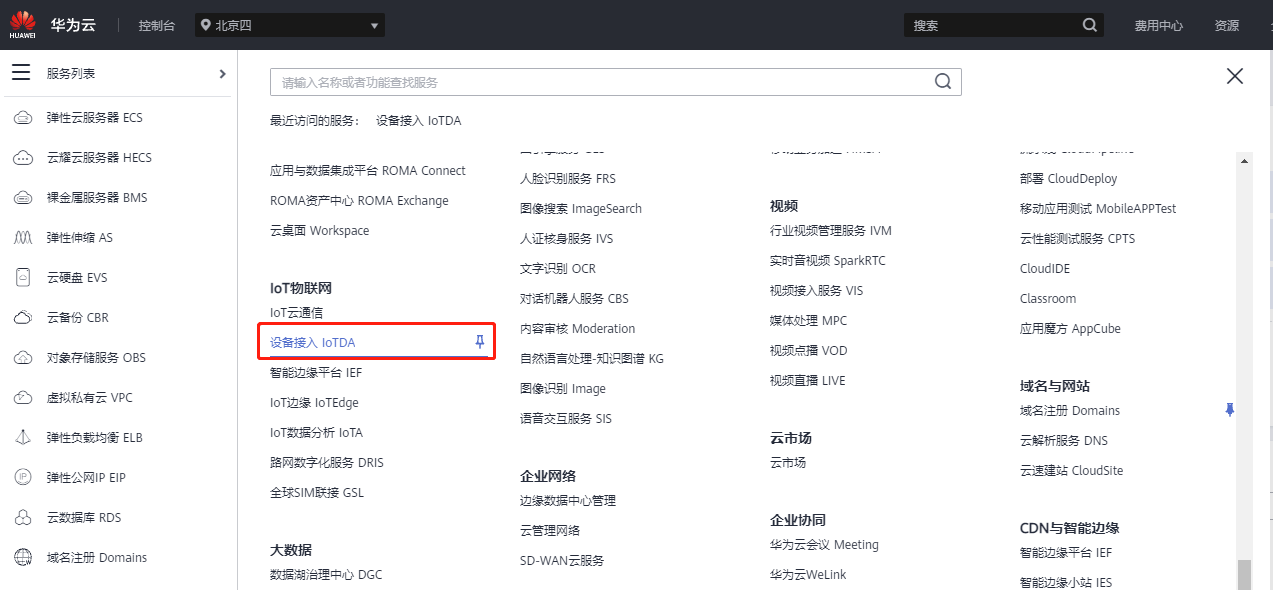Open ROMA资产中心 ROMA Exchange
1273x590 pixels.
coord(359,200)
